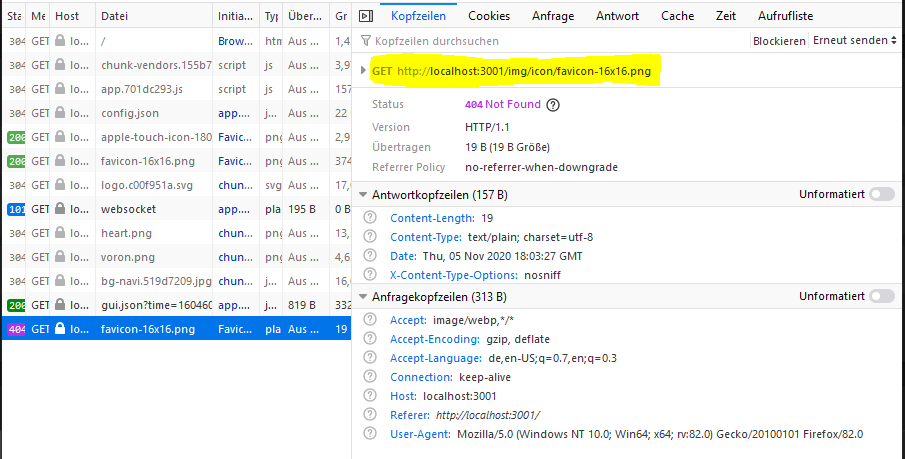Click the no-referrer-when-downgrade policy value

(x=541, y=167)
